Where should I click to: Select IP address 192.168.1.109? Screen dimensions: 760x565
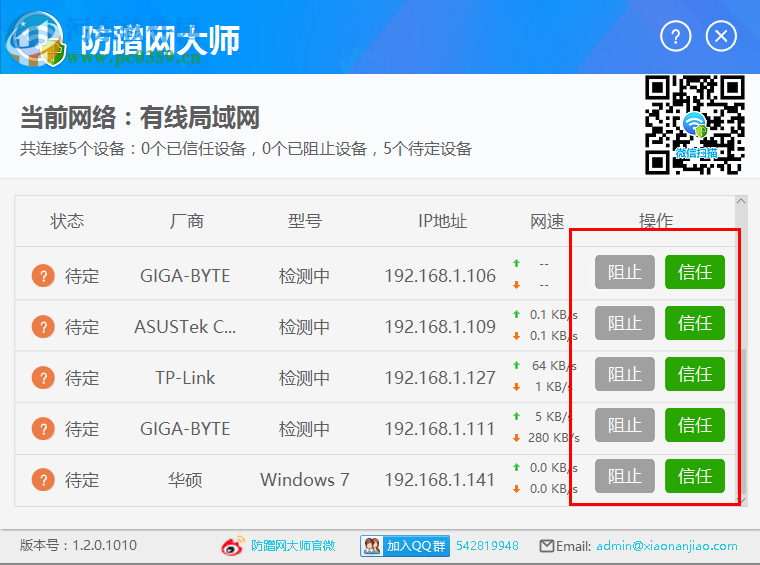[440, 327]
